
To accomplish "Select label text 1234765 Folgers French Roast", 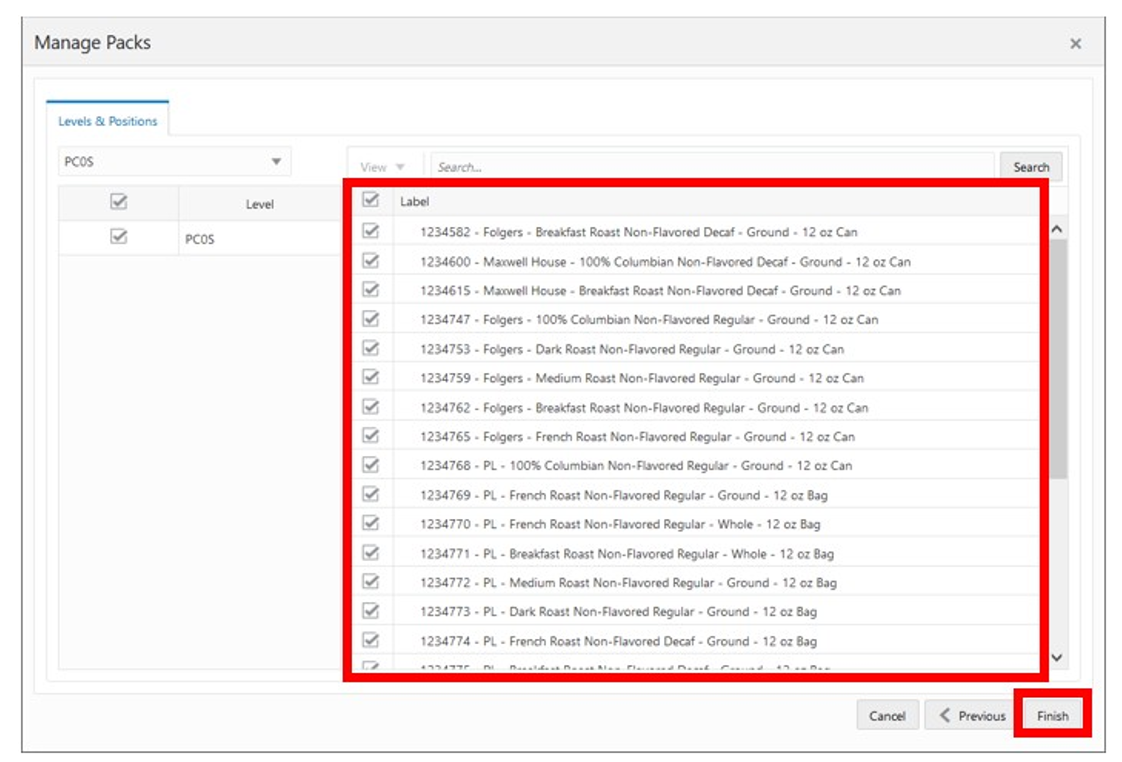I will coord(638,436).
